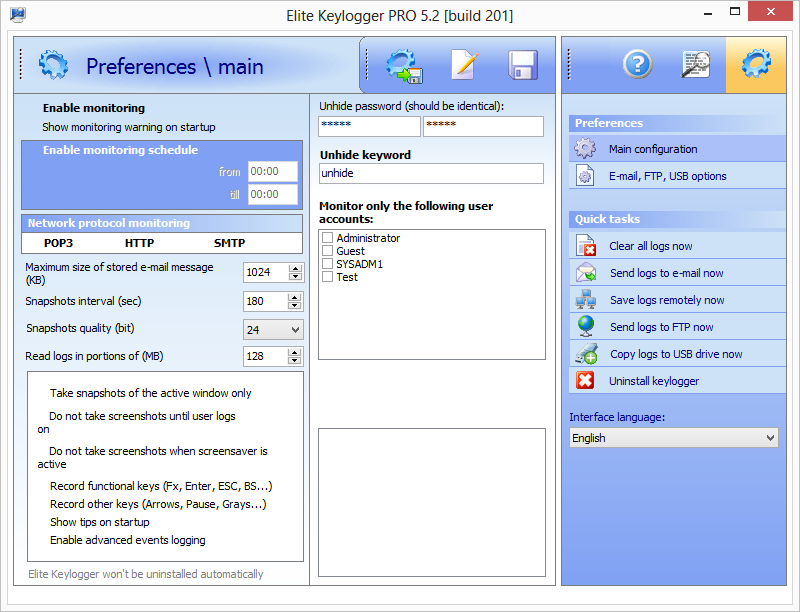This screenshot has width=800, height=612.
Task: Enable monitoring for the SYSADM1 account
Action: pos(327,264)
